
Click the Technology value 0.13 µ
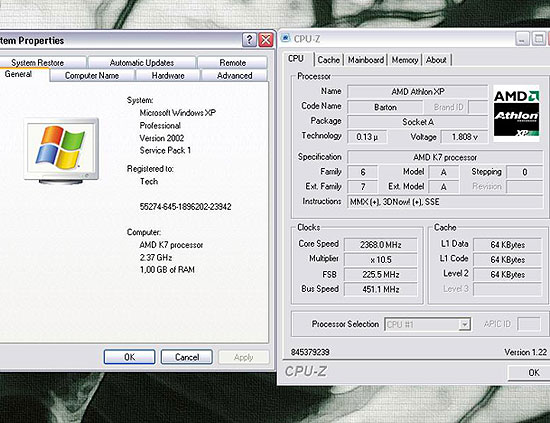click(367, 137)
